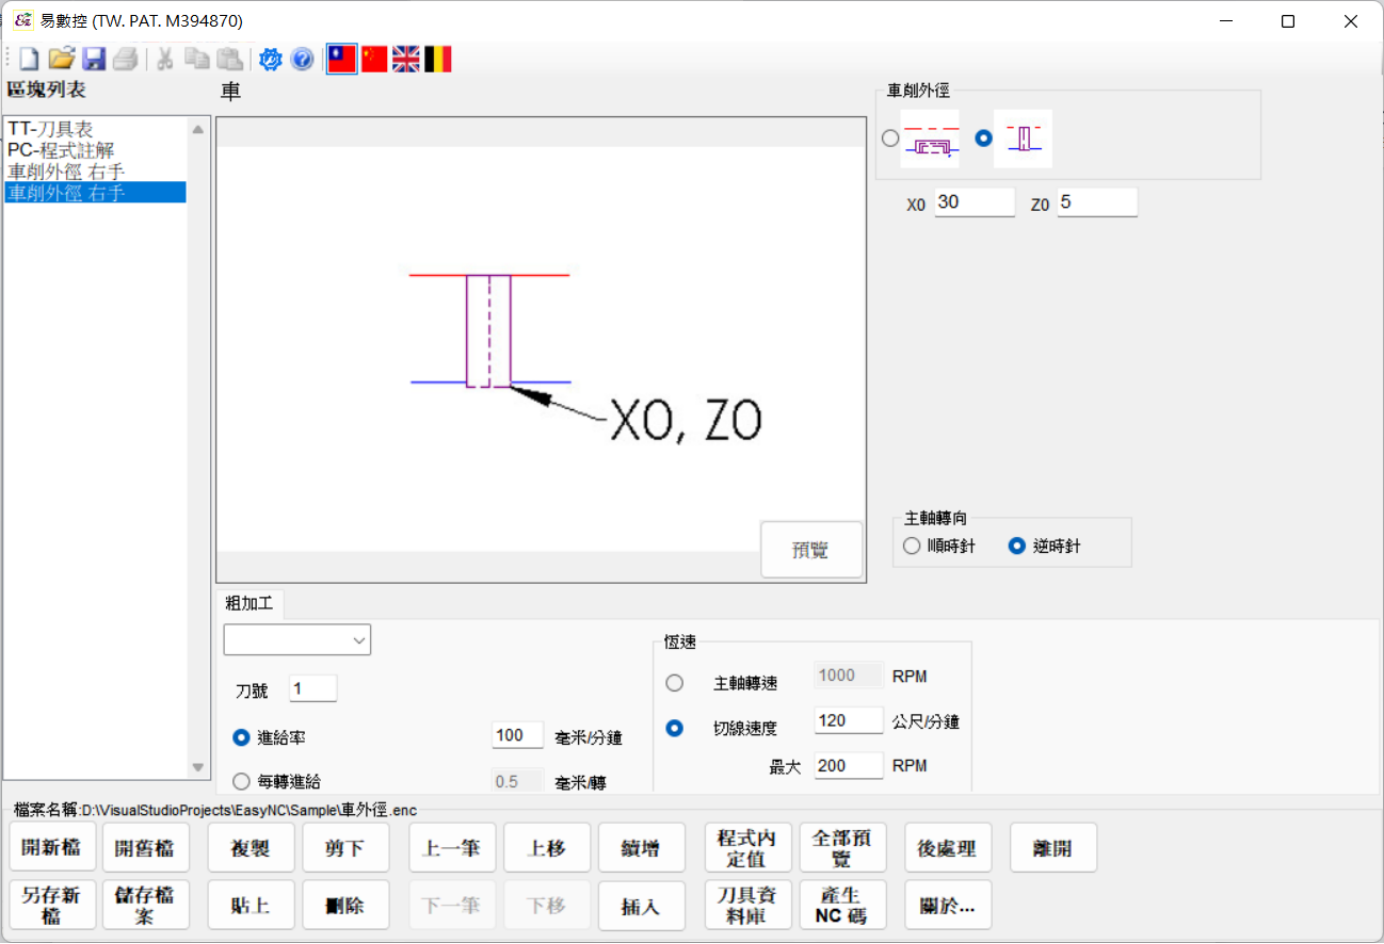Click the 預覽 preview button
Image resolution: width=1384 pixels, height=944 pixels.
tap(811, 549)
